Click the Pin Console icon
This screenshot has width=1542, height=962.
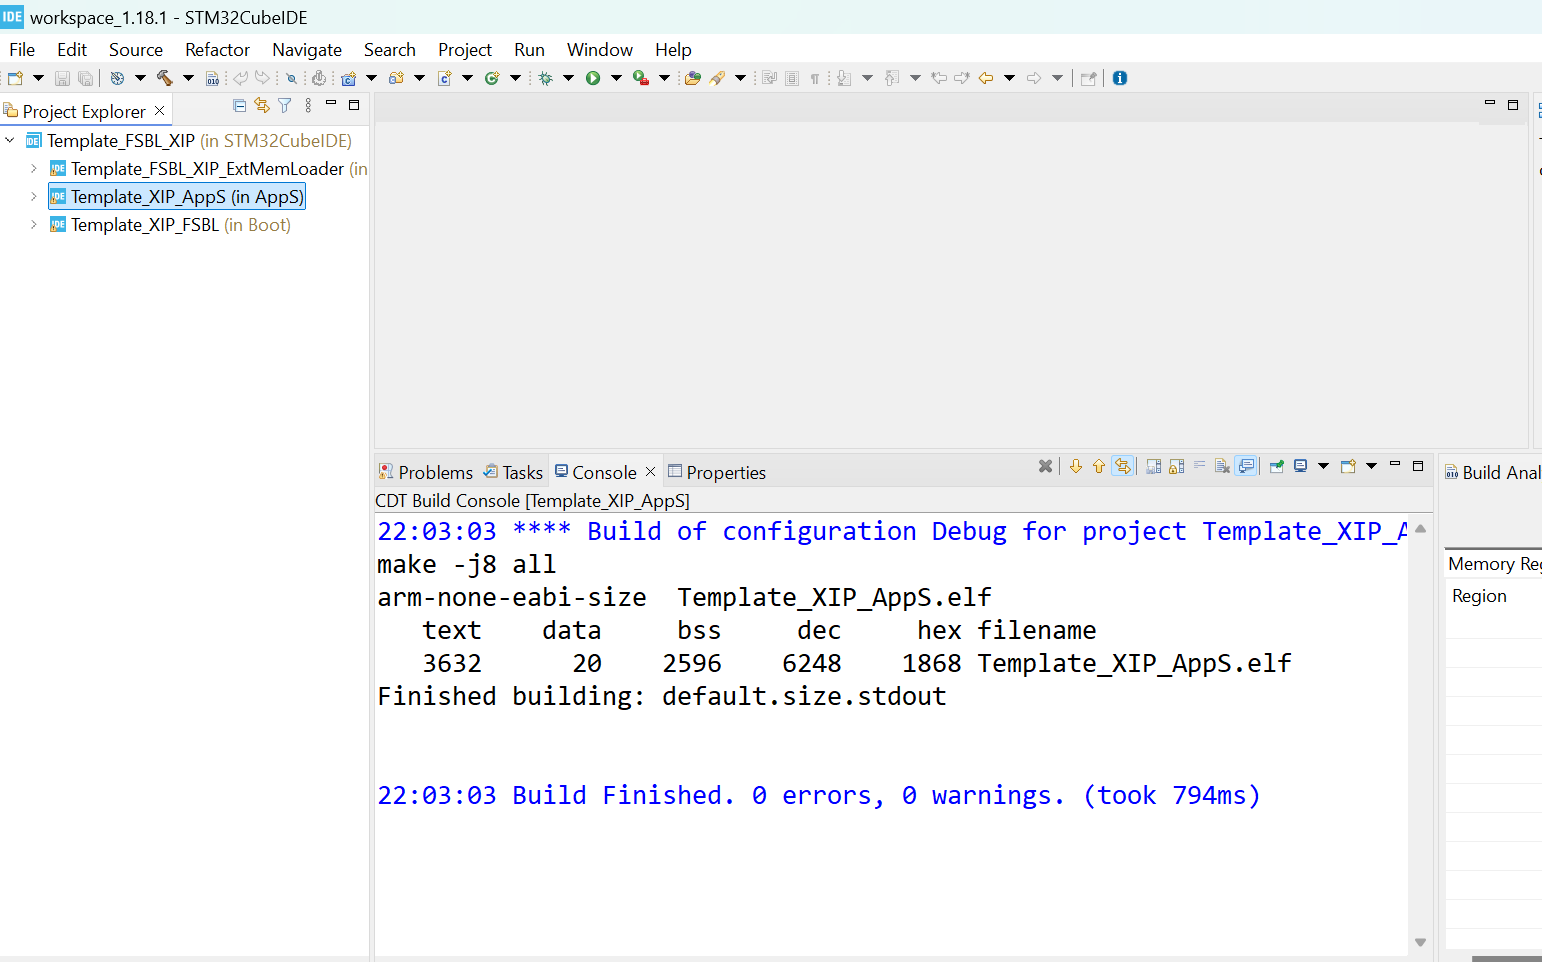[1276, 466]
